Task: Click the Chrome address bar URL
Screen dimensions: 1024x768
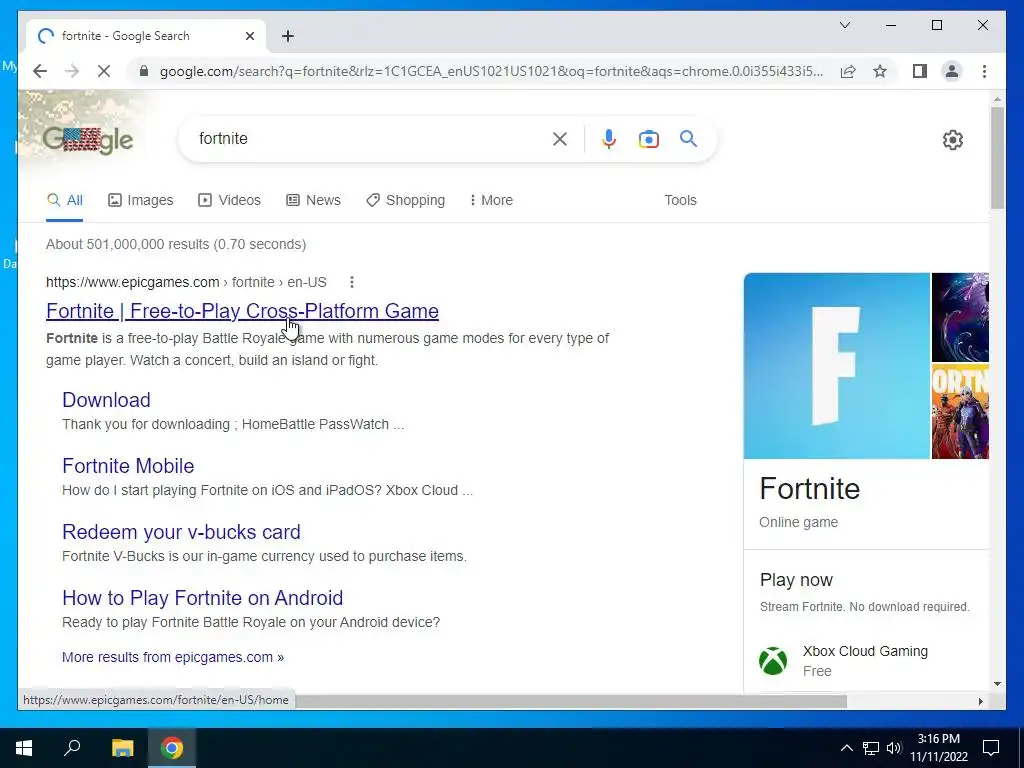Action: [491, 71]
